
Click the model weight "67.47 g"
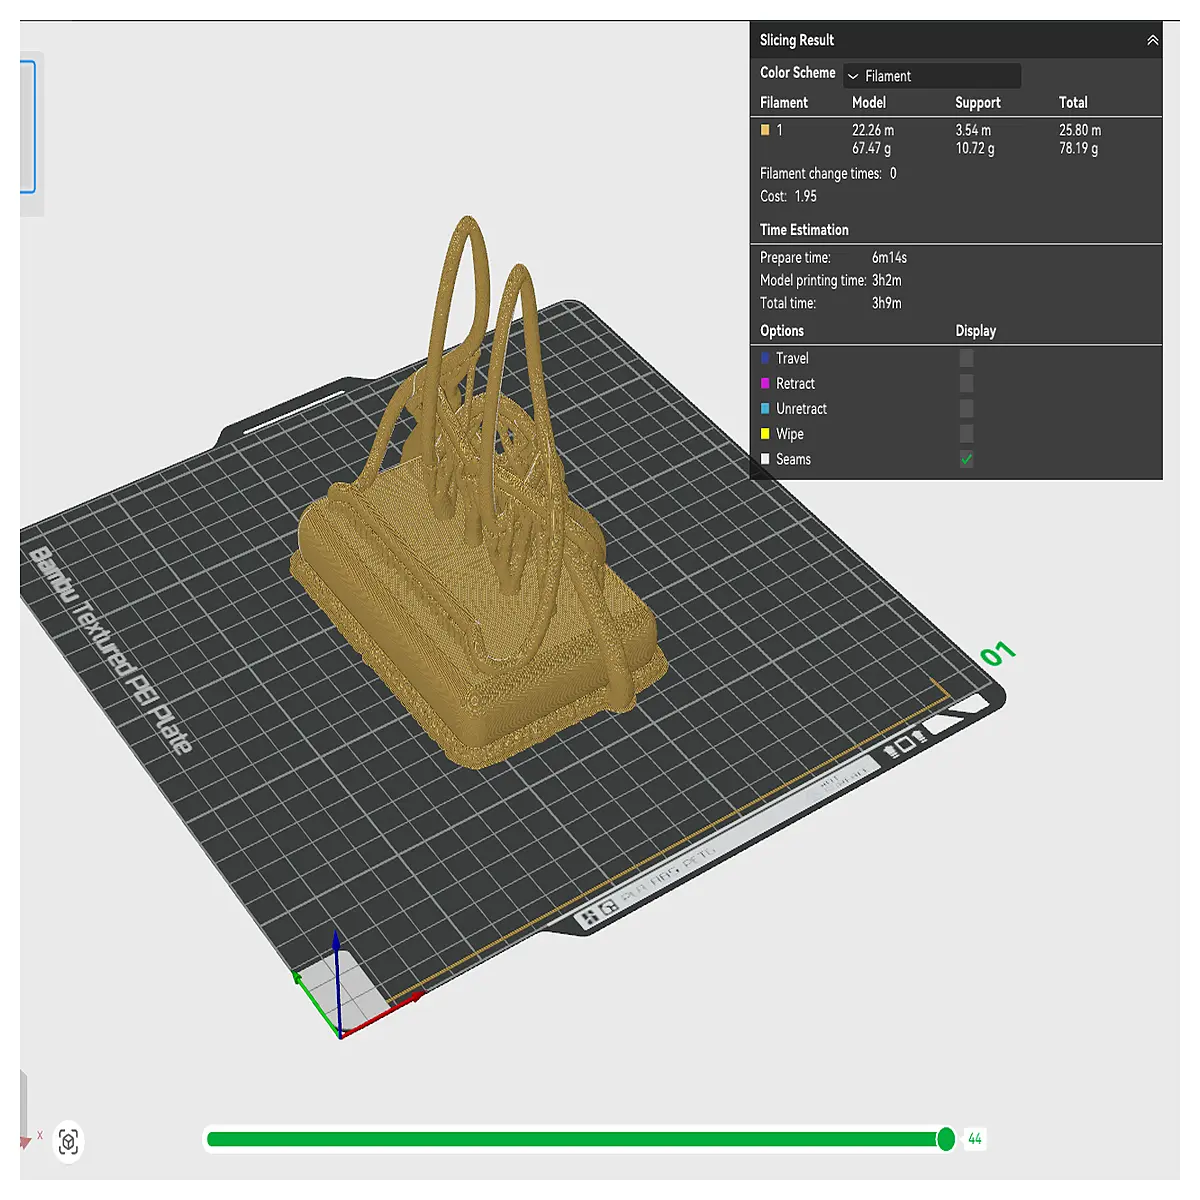[x=871, y=148]
